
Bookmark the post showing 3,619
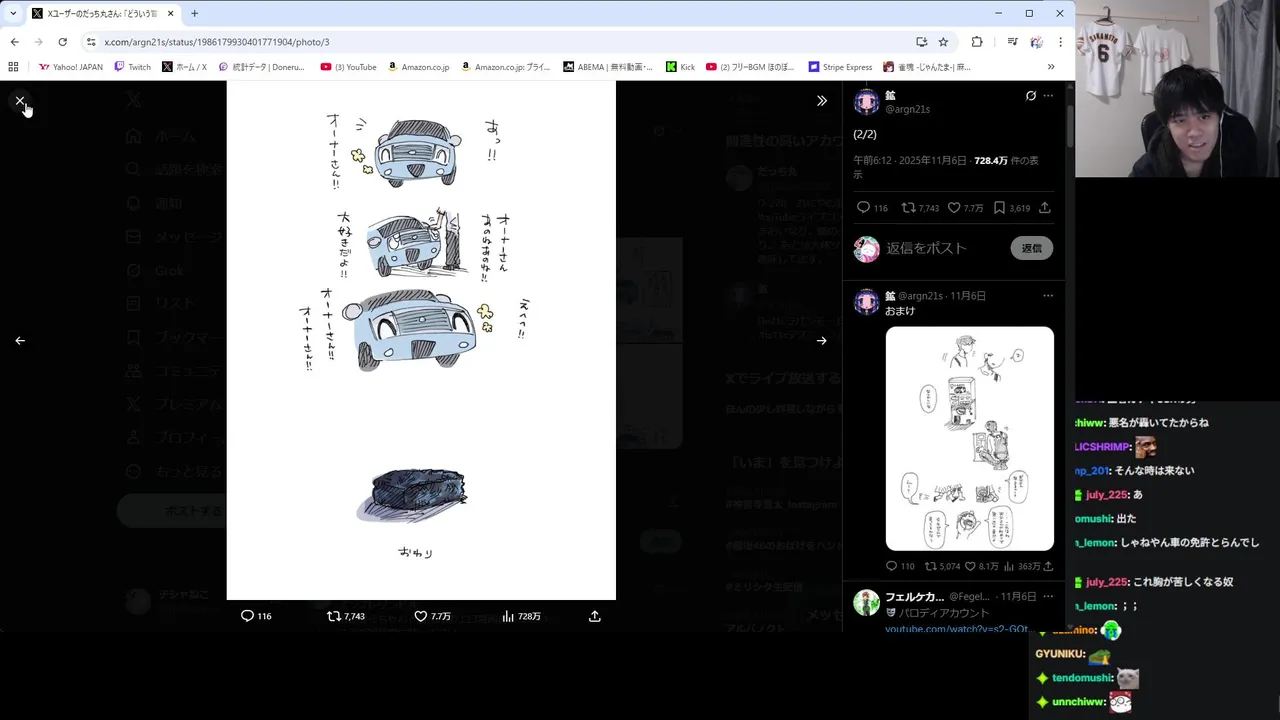coord(1012,208)
